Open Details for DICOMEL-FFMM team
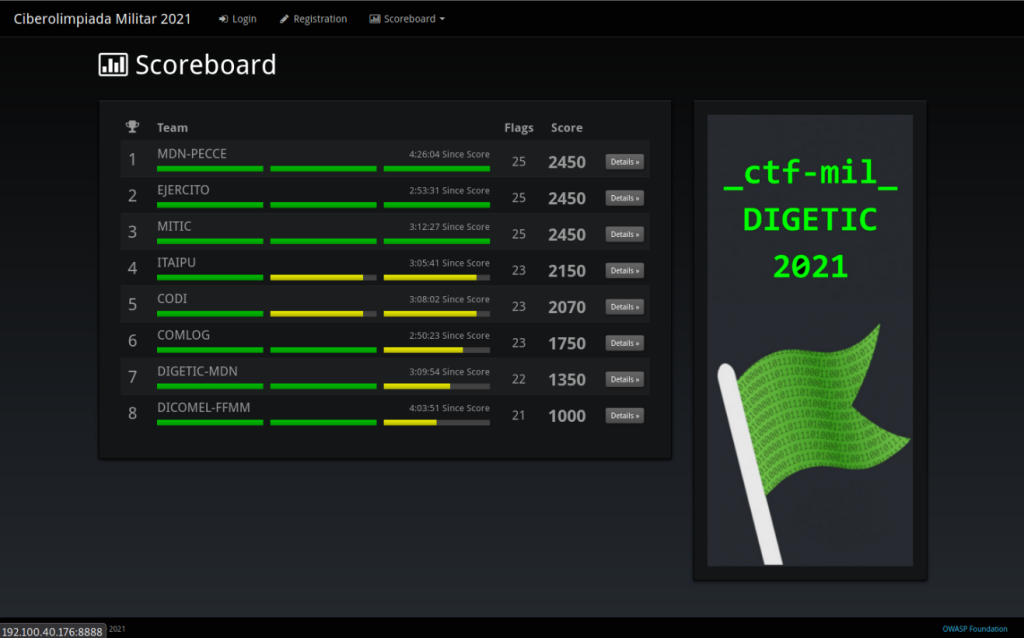Screen dimensions: 1024x638 pos(624,415)
